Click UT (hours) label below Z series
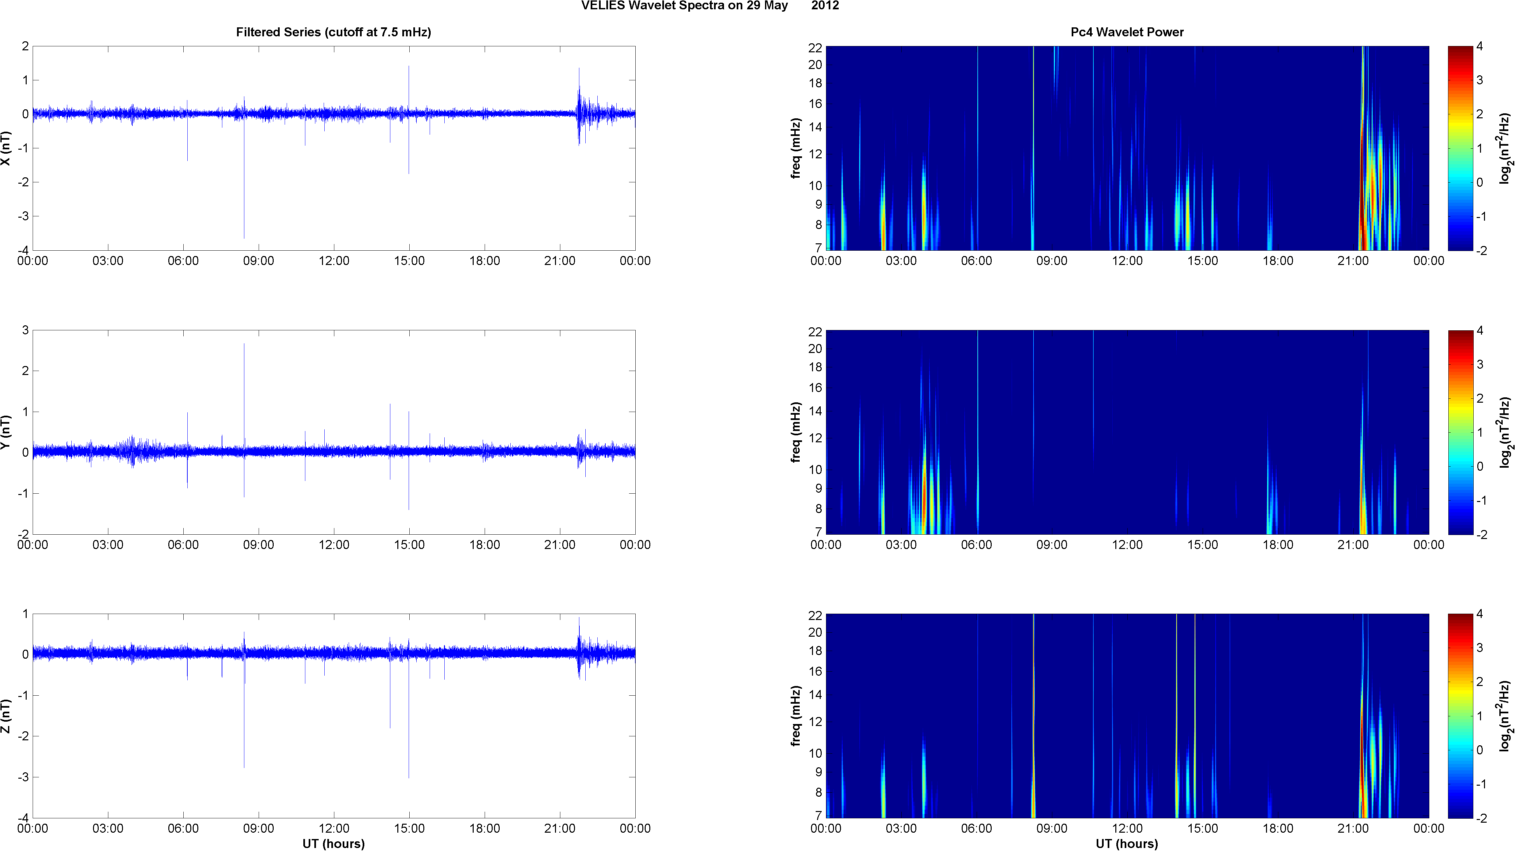 tap(333, 844)
